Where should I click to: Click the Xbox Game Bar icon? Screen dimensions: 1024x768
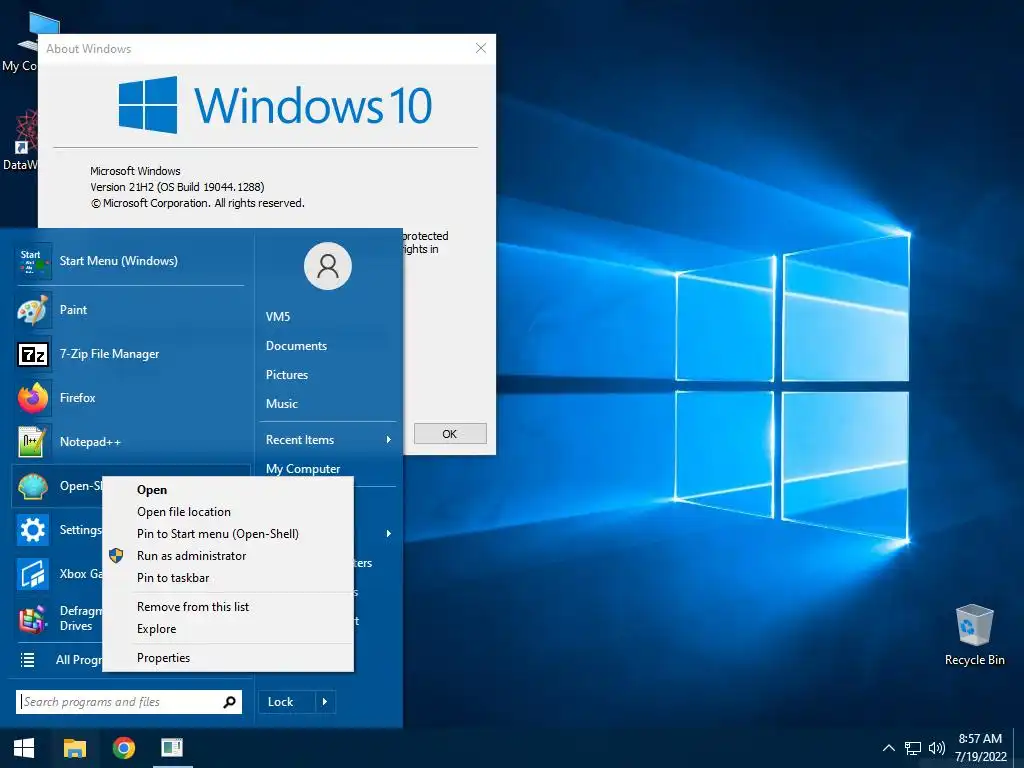point(33,574)
